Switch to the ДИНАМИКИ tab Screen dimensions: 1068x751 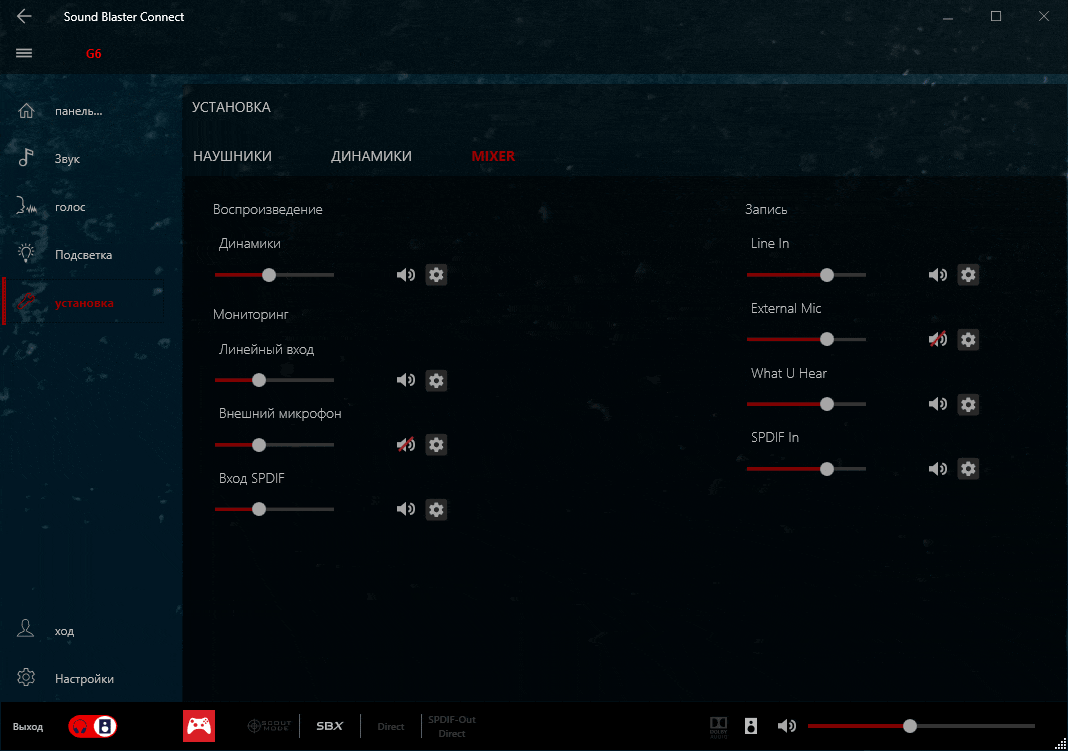371,156
